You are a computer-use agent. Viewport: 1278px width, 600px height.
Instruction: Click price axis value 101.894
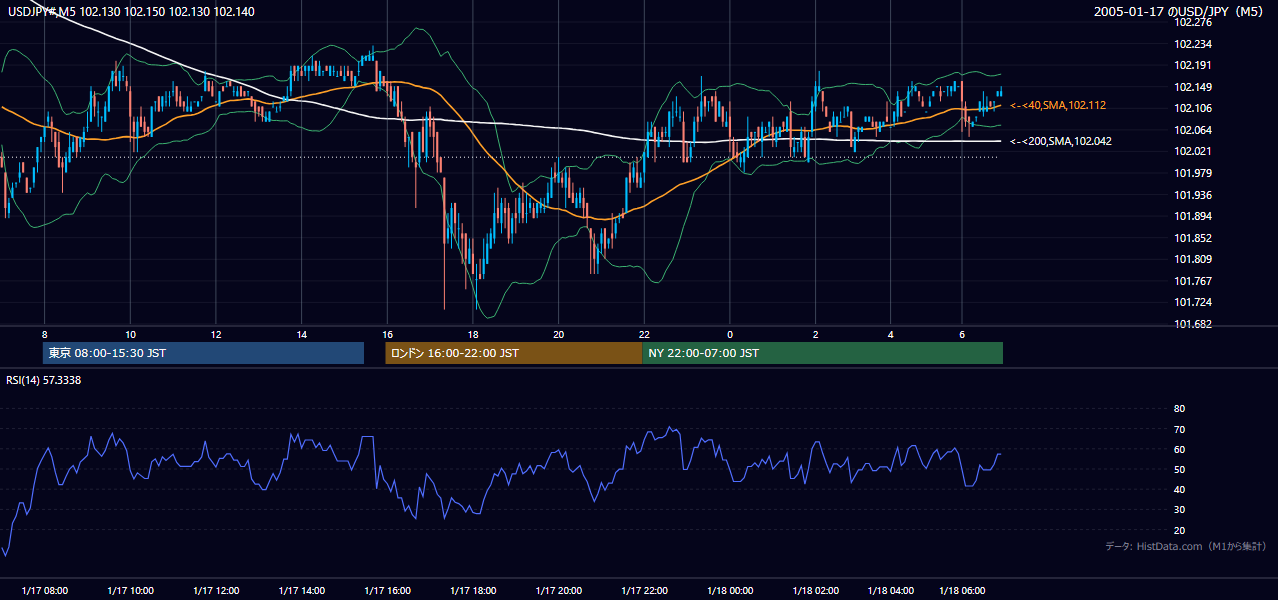(1193, 216)
